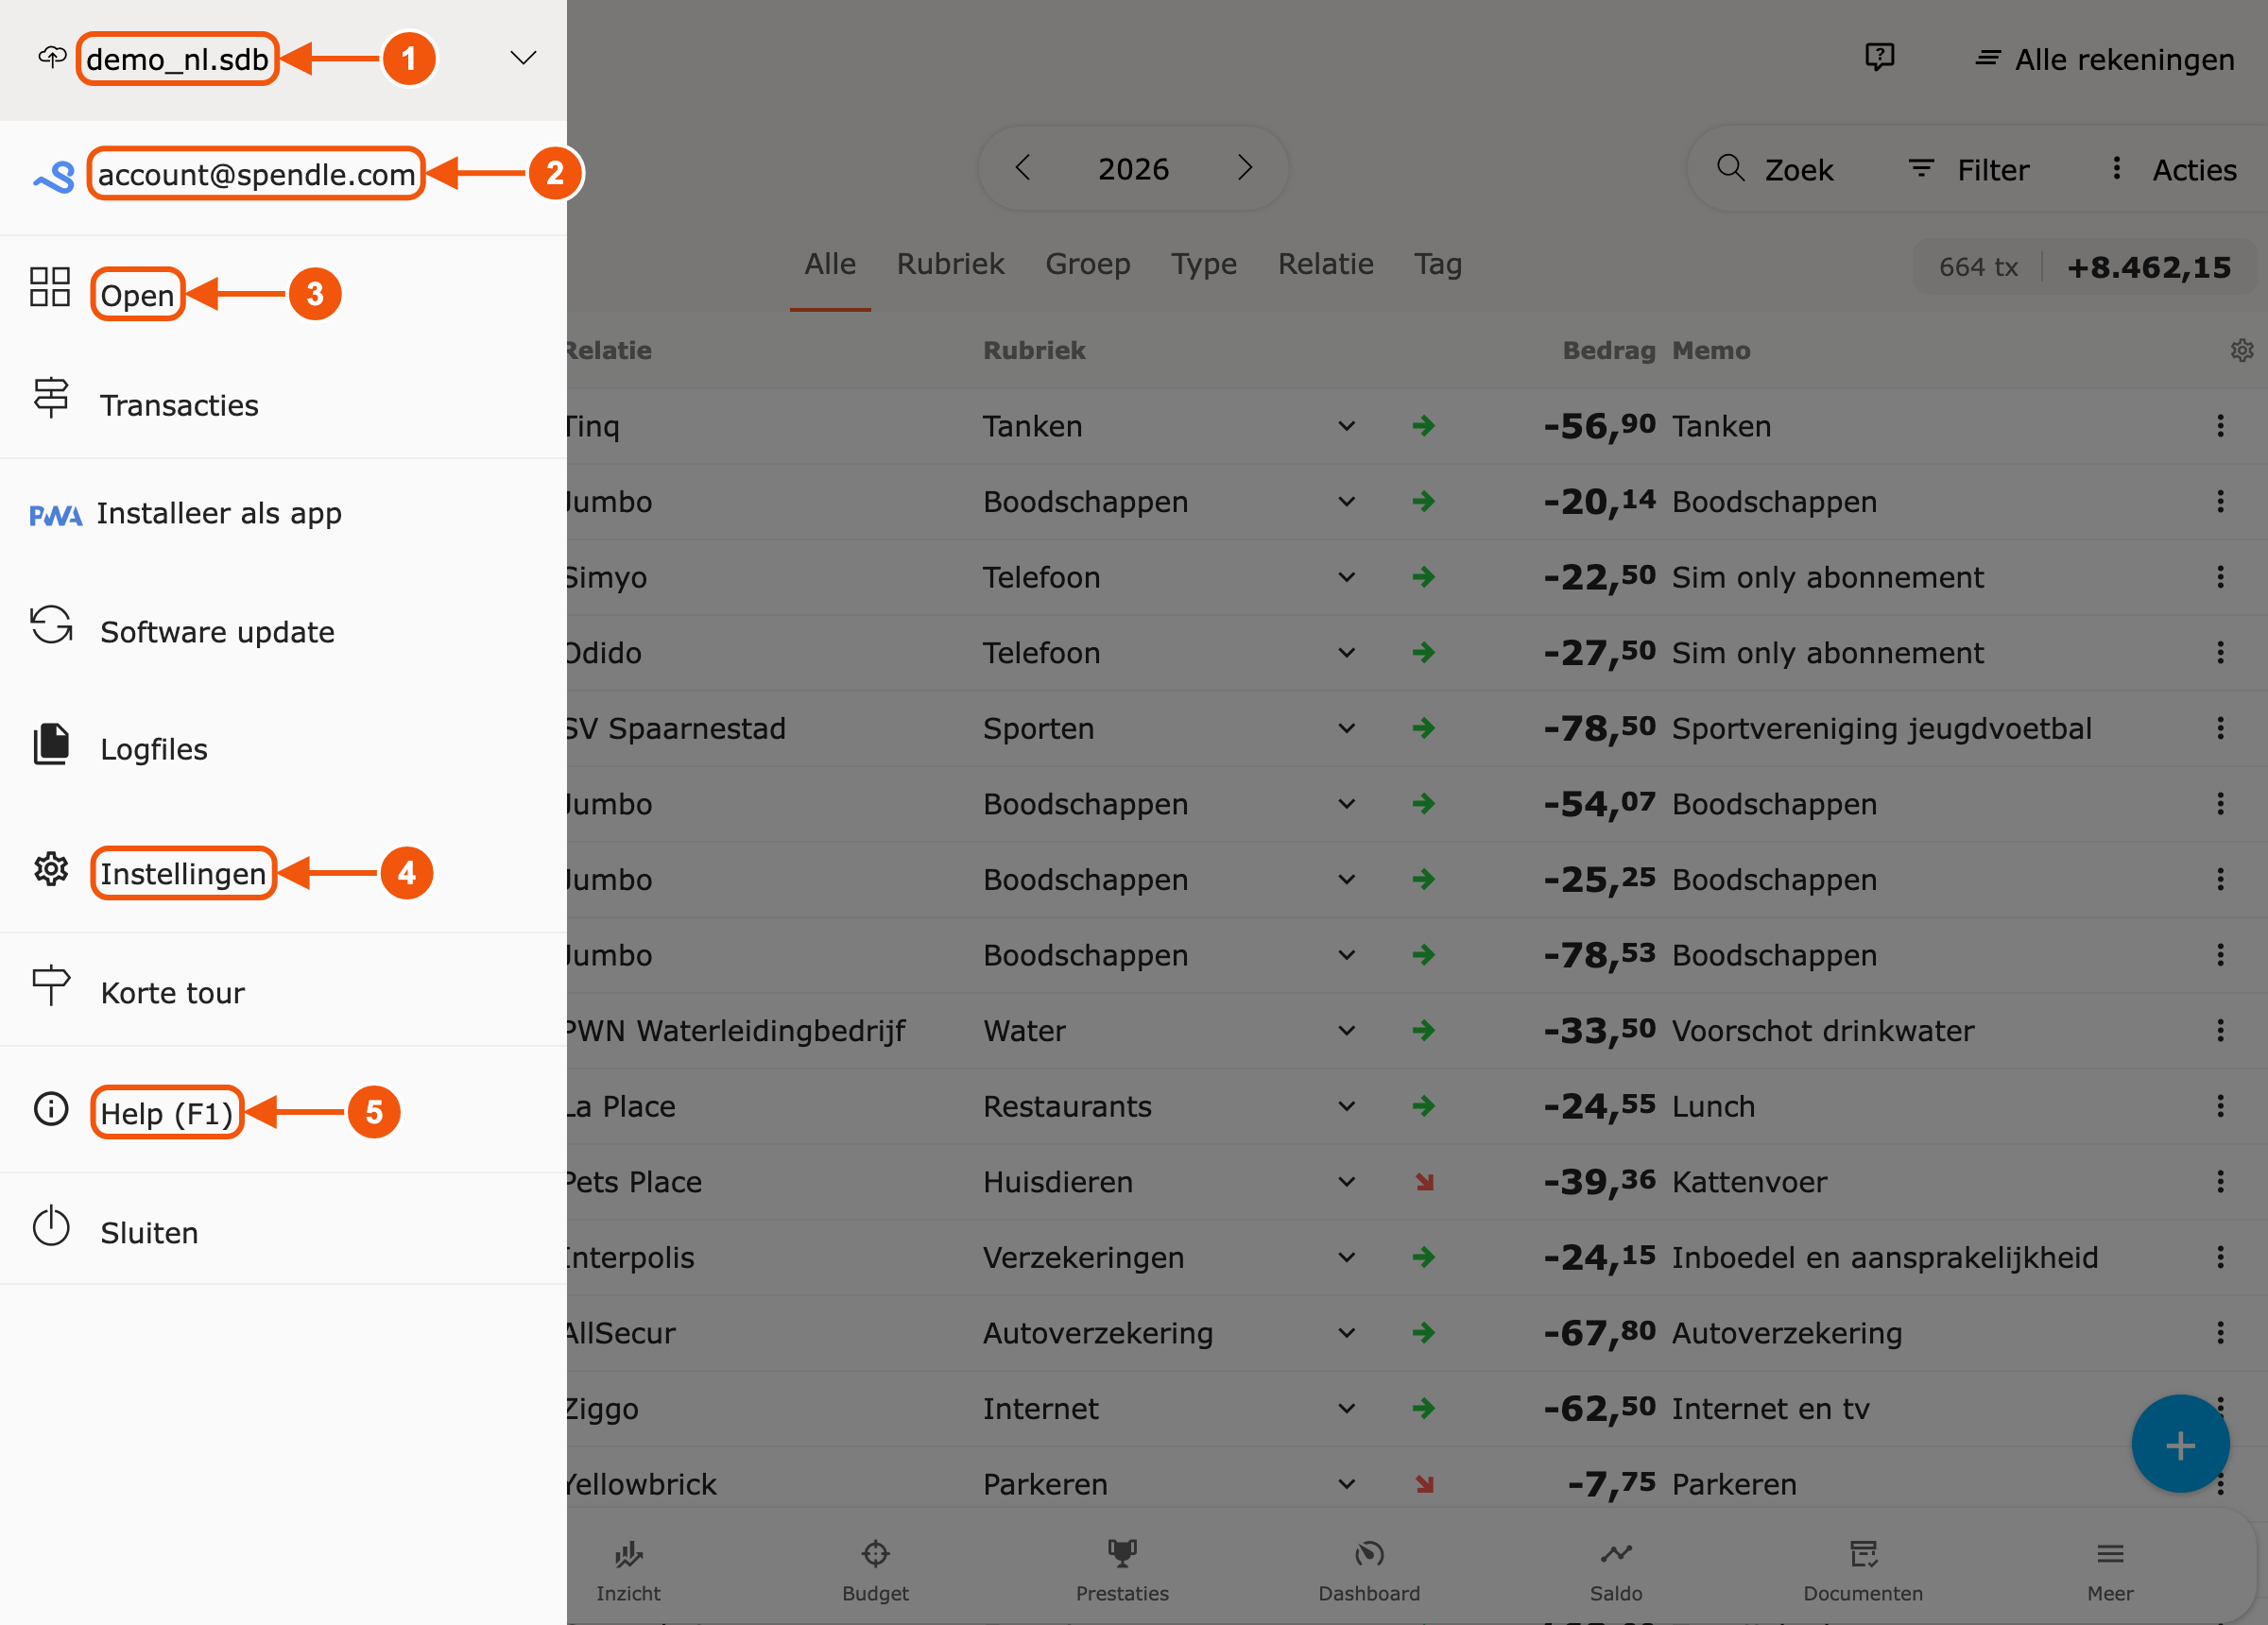This screenshot has height=1625, width=2268.
Task: Open the Inzicht bottom navigation item
Action: coord(628,1570)
